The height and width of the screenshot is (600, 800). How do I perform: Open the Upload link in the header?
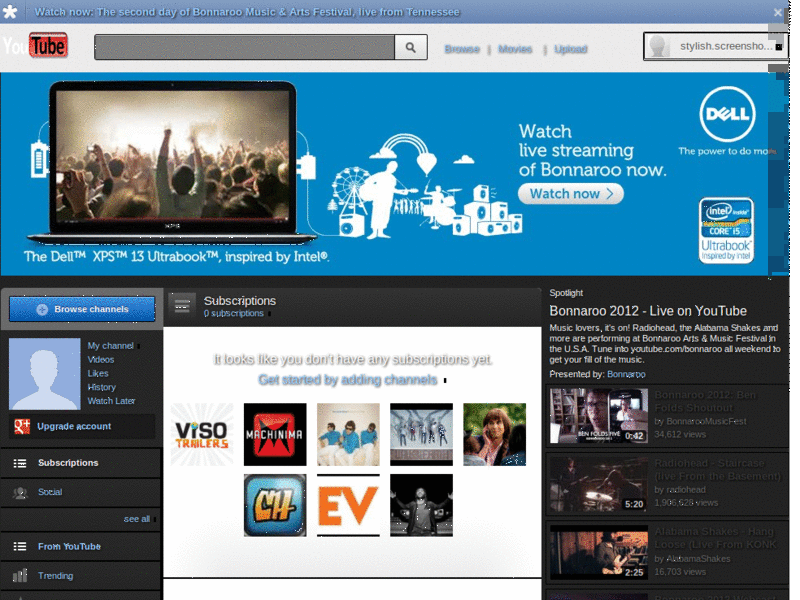tap(570, 49)
